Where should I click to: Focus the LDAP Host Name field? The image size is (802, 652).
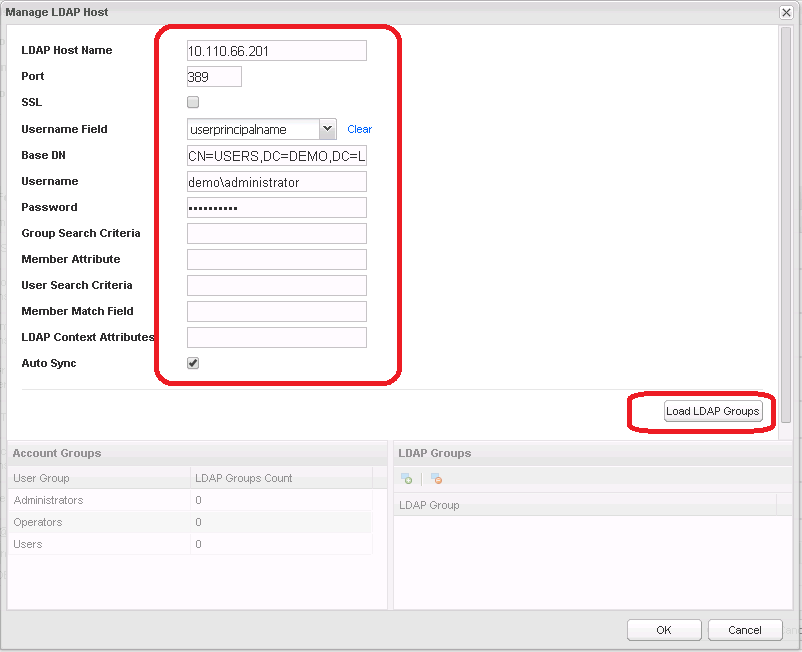click(x=276, y=51)
